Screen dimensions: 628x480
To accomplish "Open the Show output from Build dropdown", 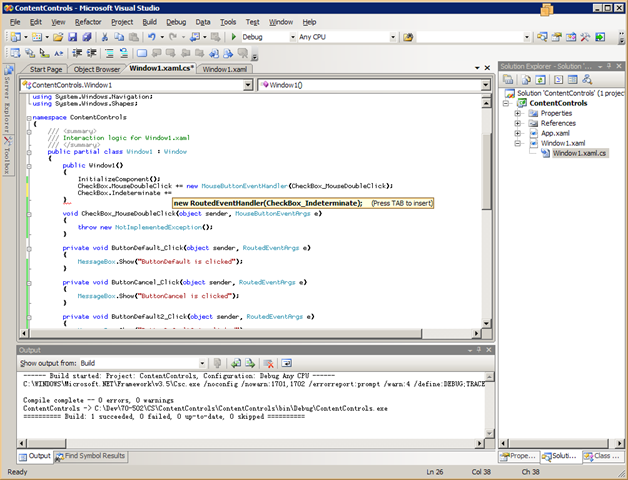I will pyautogui.click(x=202, y=363).
